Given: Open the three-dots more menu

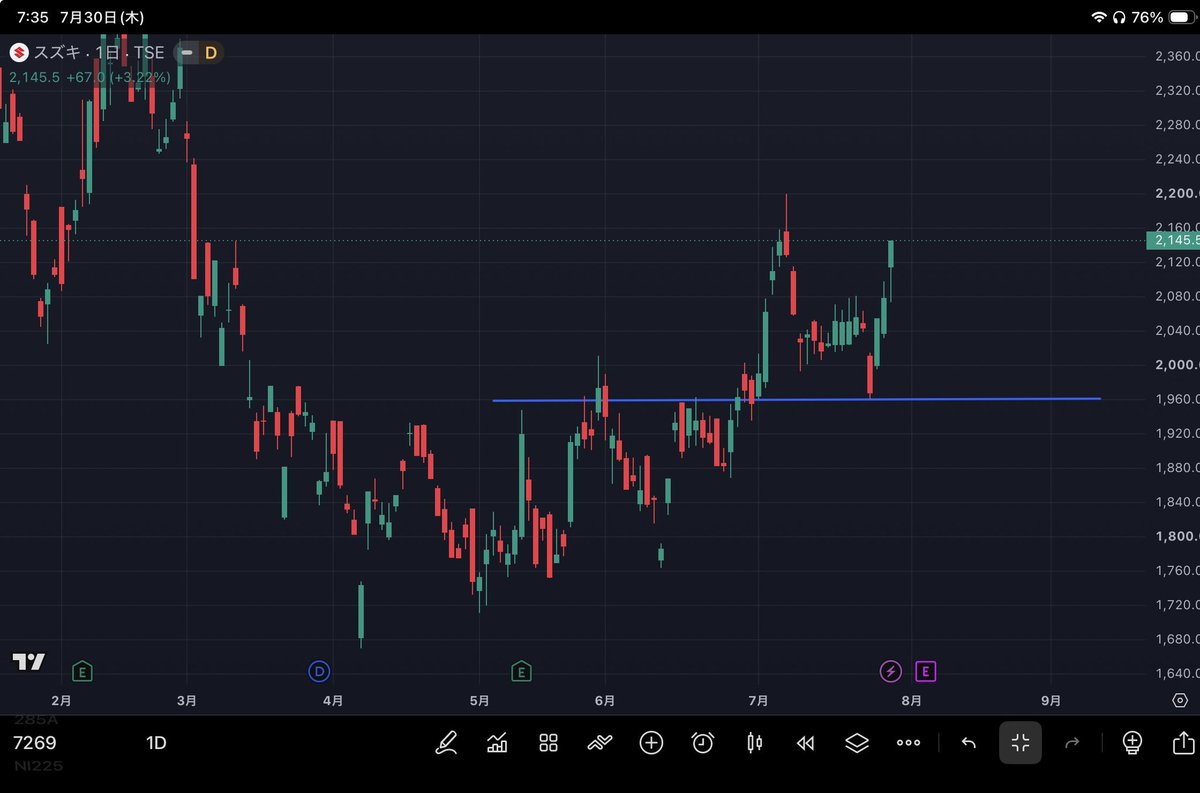Looking at the screenshot, I should (908, 743).
